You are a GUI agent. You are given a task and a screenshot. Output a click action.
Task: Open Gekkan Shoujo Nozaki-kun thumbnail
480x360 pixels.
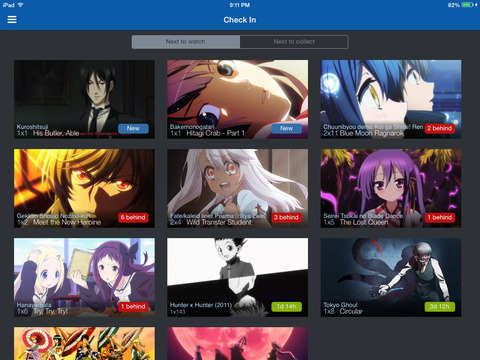84,188
